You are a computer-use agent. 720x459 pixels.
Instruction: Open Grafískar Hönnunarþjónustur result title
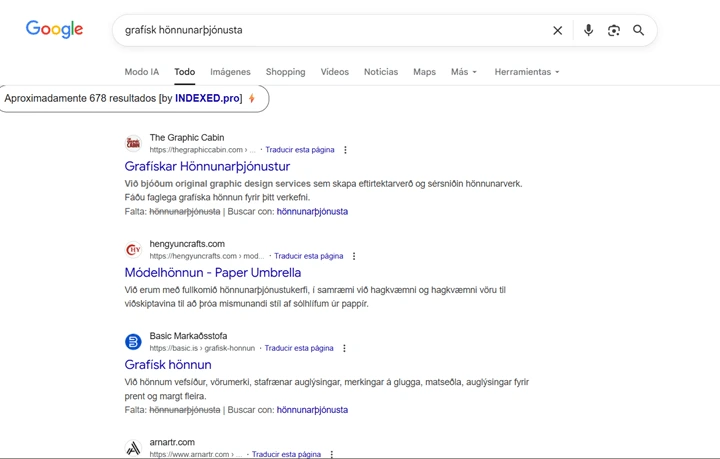pyautogui.click(x=207, y=166)
